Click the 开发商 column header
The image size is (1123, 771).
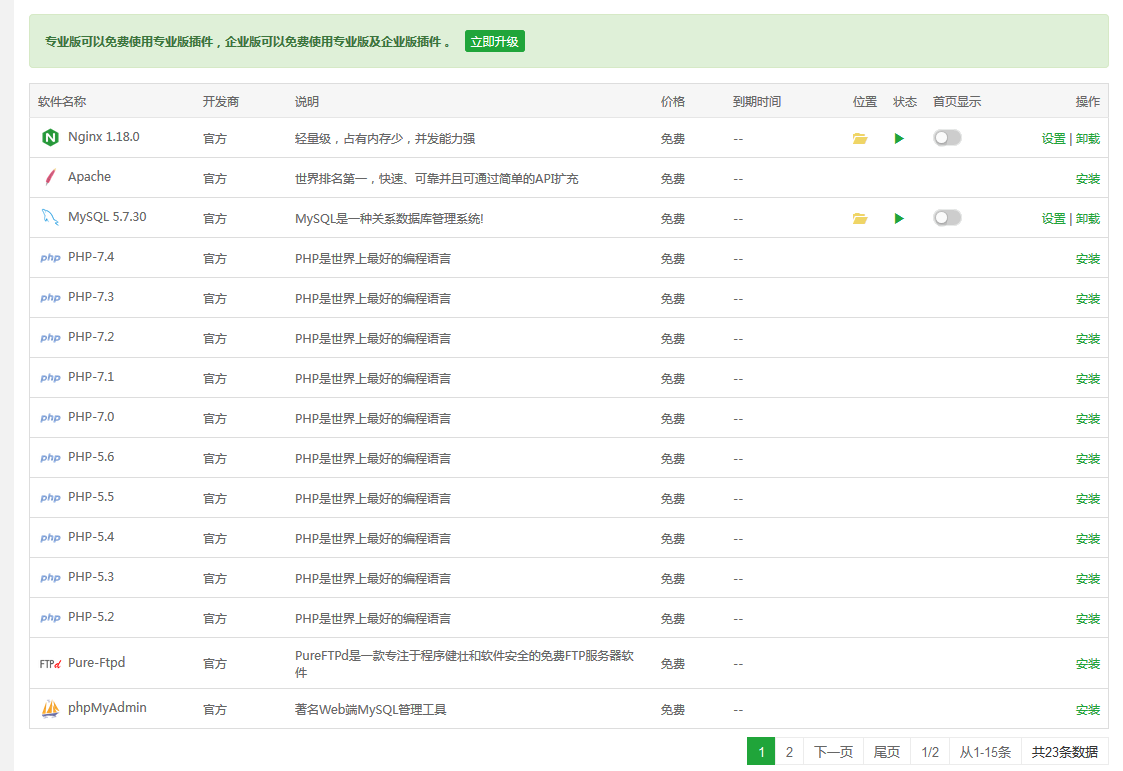coord(221,102)
